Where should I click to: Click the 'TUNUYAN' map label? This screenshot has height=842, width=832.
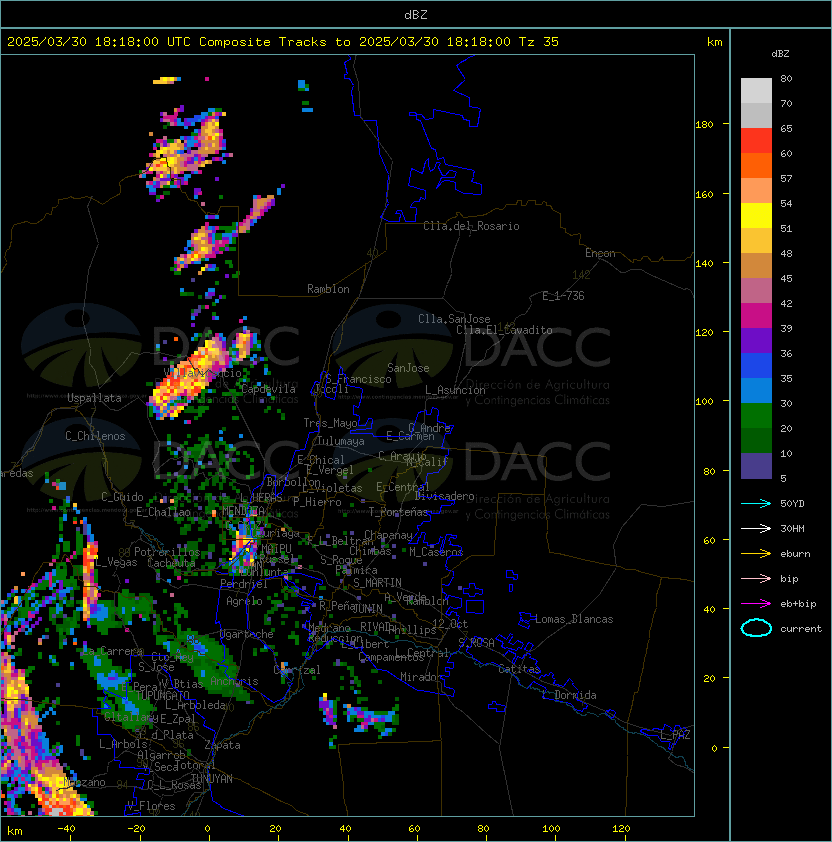pyautogui.click(x=212, y=779)
